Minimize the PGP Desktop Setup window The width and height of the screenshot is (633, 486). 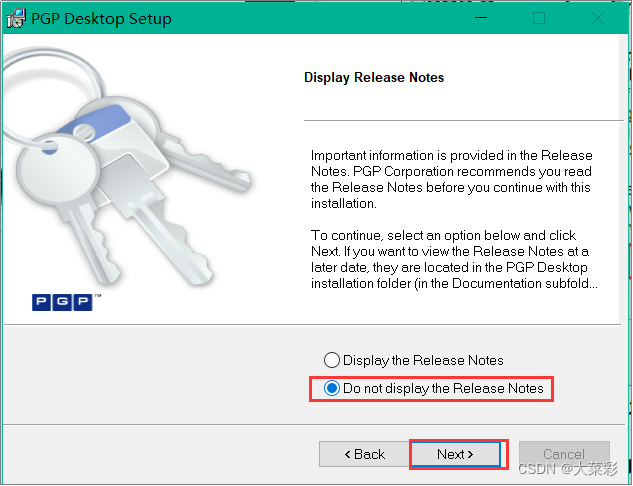coord(480,18)
